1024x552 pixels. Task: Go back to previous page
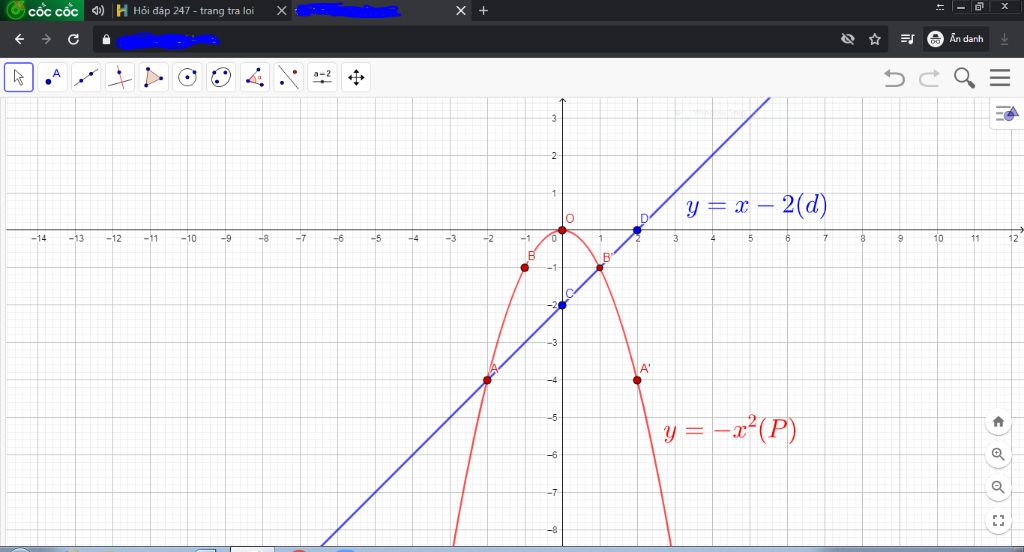pyautogui.click(x=20, y=39)
